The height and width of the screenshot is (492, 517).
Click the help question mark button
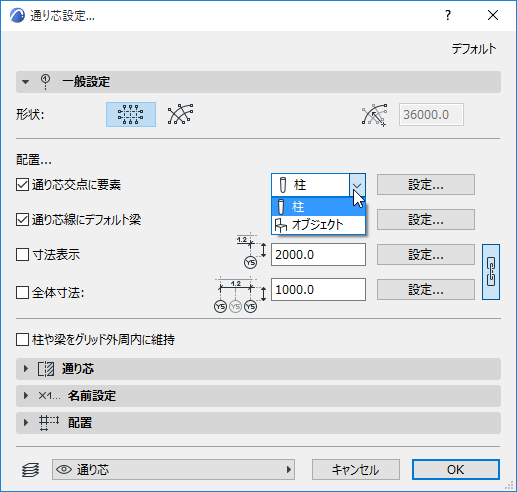[x=448, y=15]
